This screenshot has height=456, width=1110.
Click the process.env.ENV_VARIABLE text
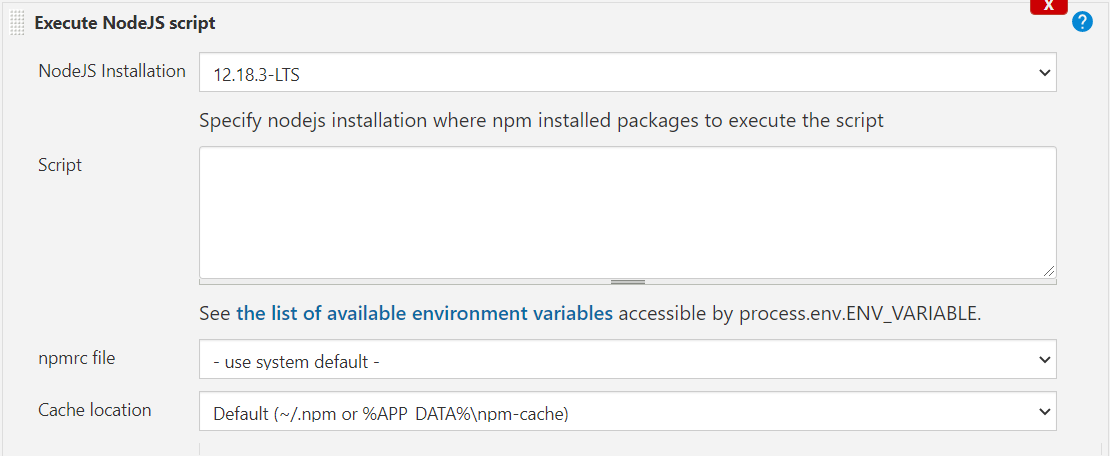click(x=859, y=313)
